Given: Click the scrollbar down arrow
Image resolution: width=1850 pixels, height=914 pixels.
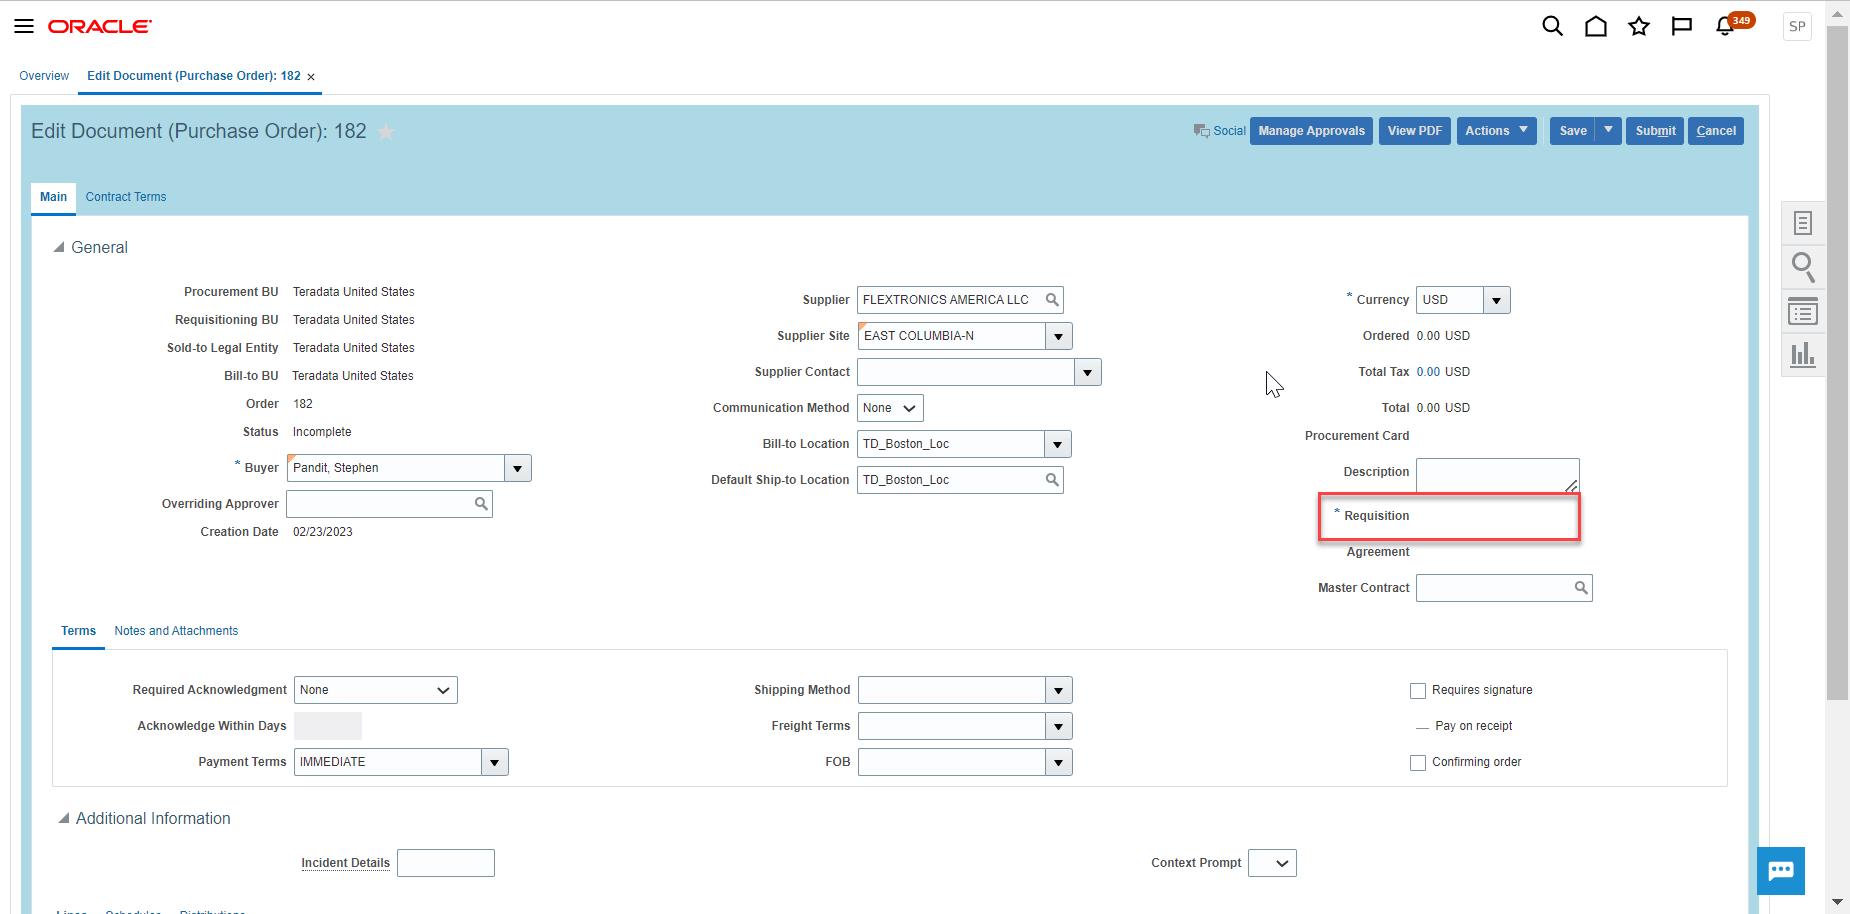Looking at the screenshot, I should (1837, 902).
